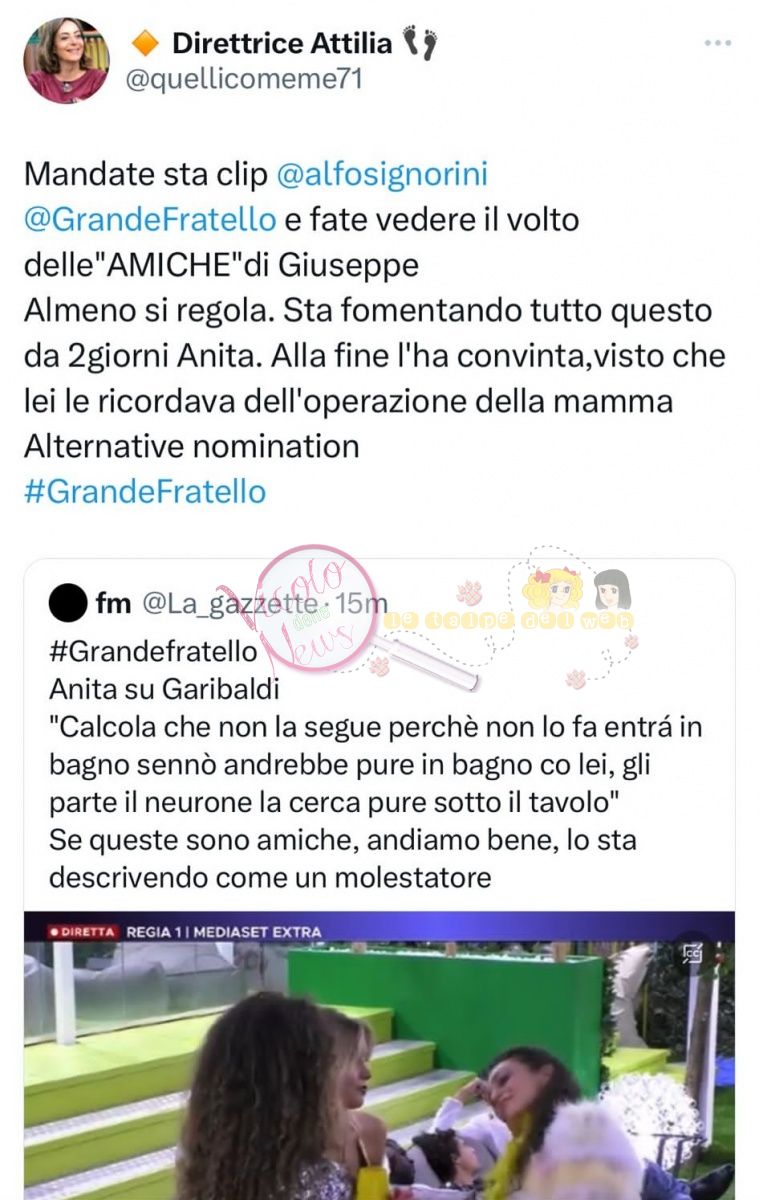Tap the icon at video top-right corner
Screen dimensions: 759x1200
click(692, 954)
